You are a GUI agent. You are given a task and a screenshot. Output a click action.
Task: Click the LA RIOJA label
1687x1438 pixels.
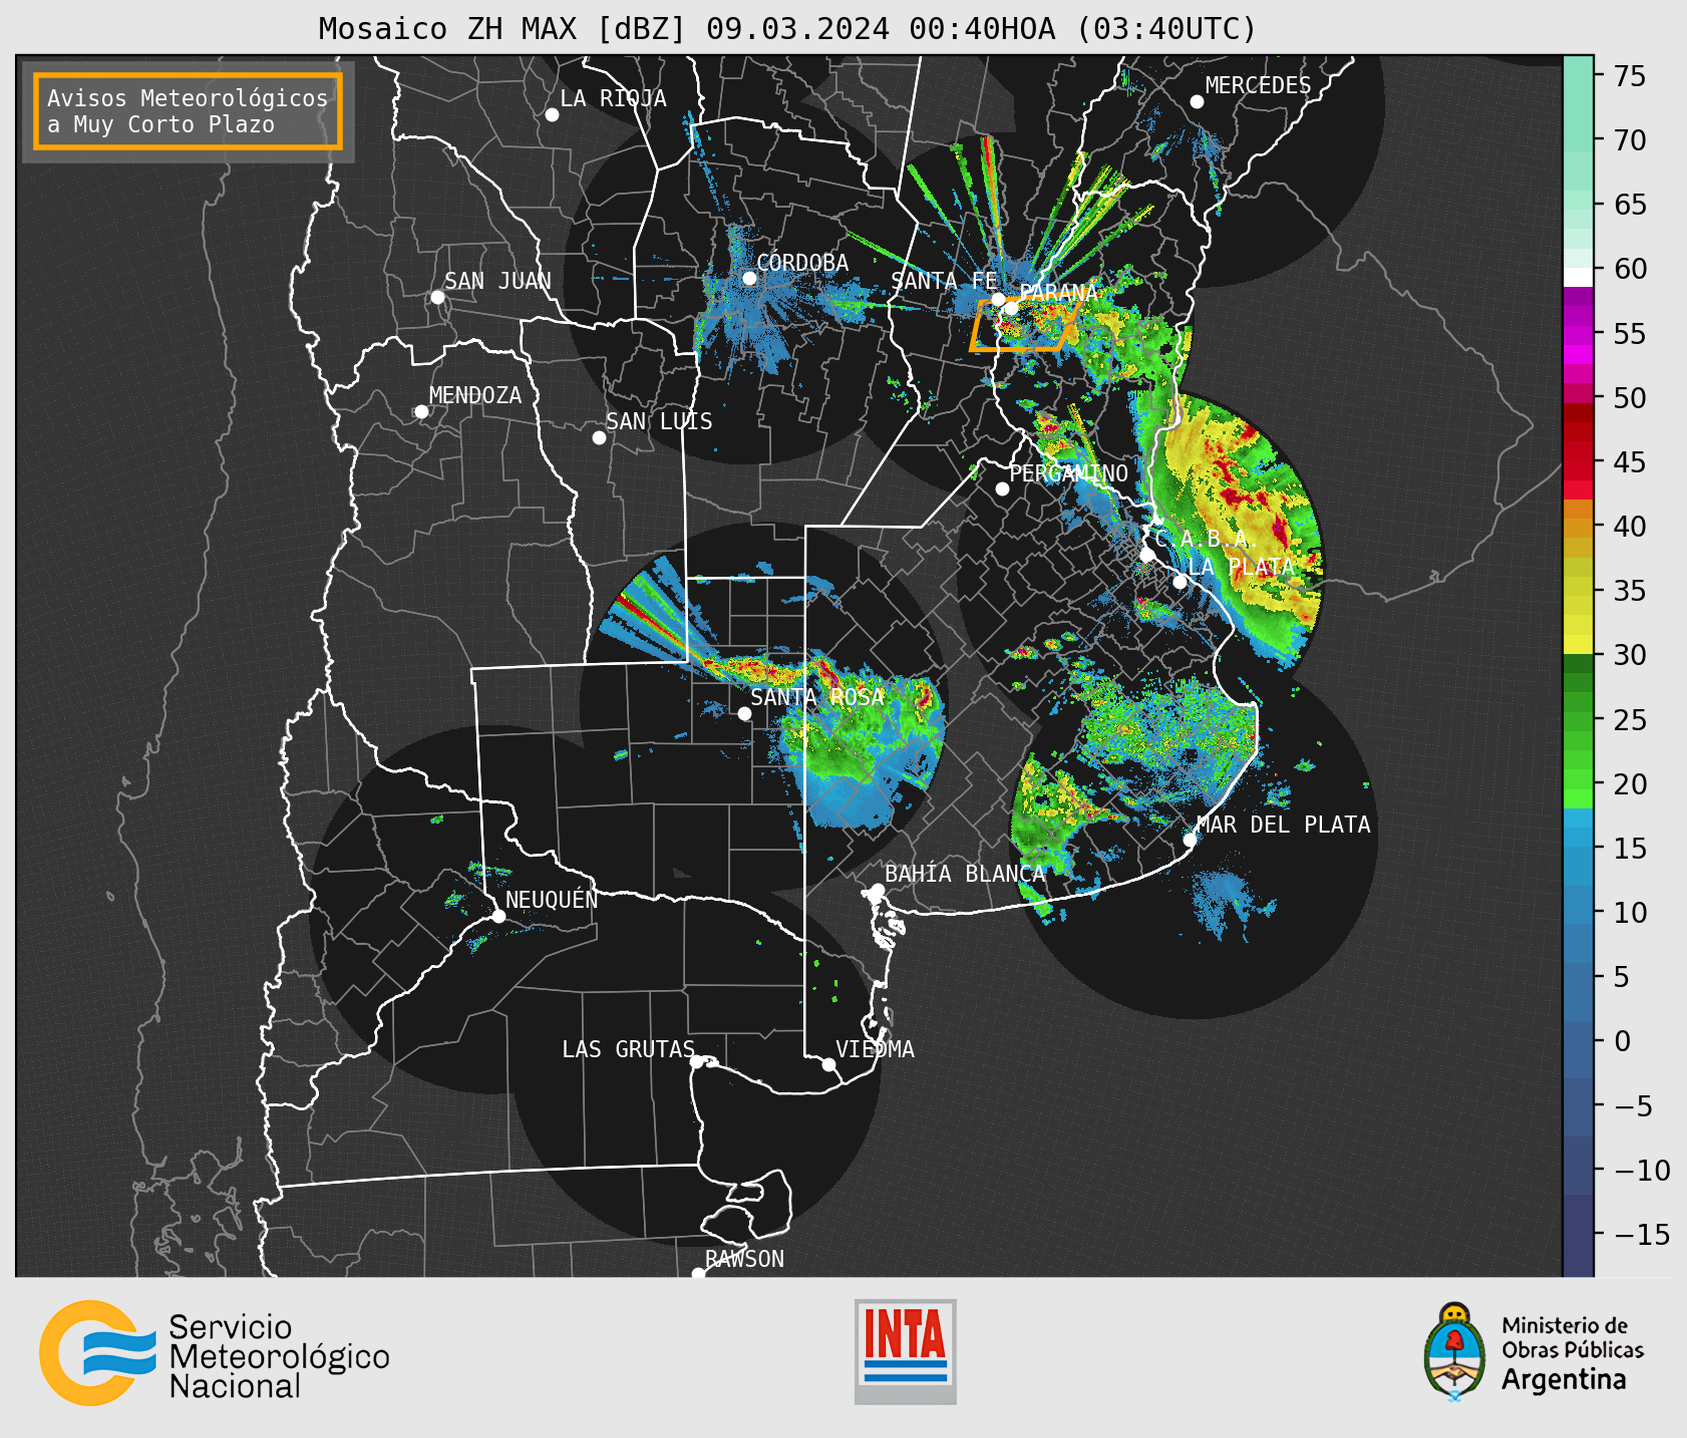(x=613, y=98)
